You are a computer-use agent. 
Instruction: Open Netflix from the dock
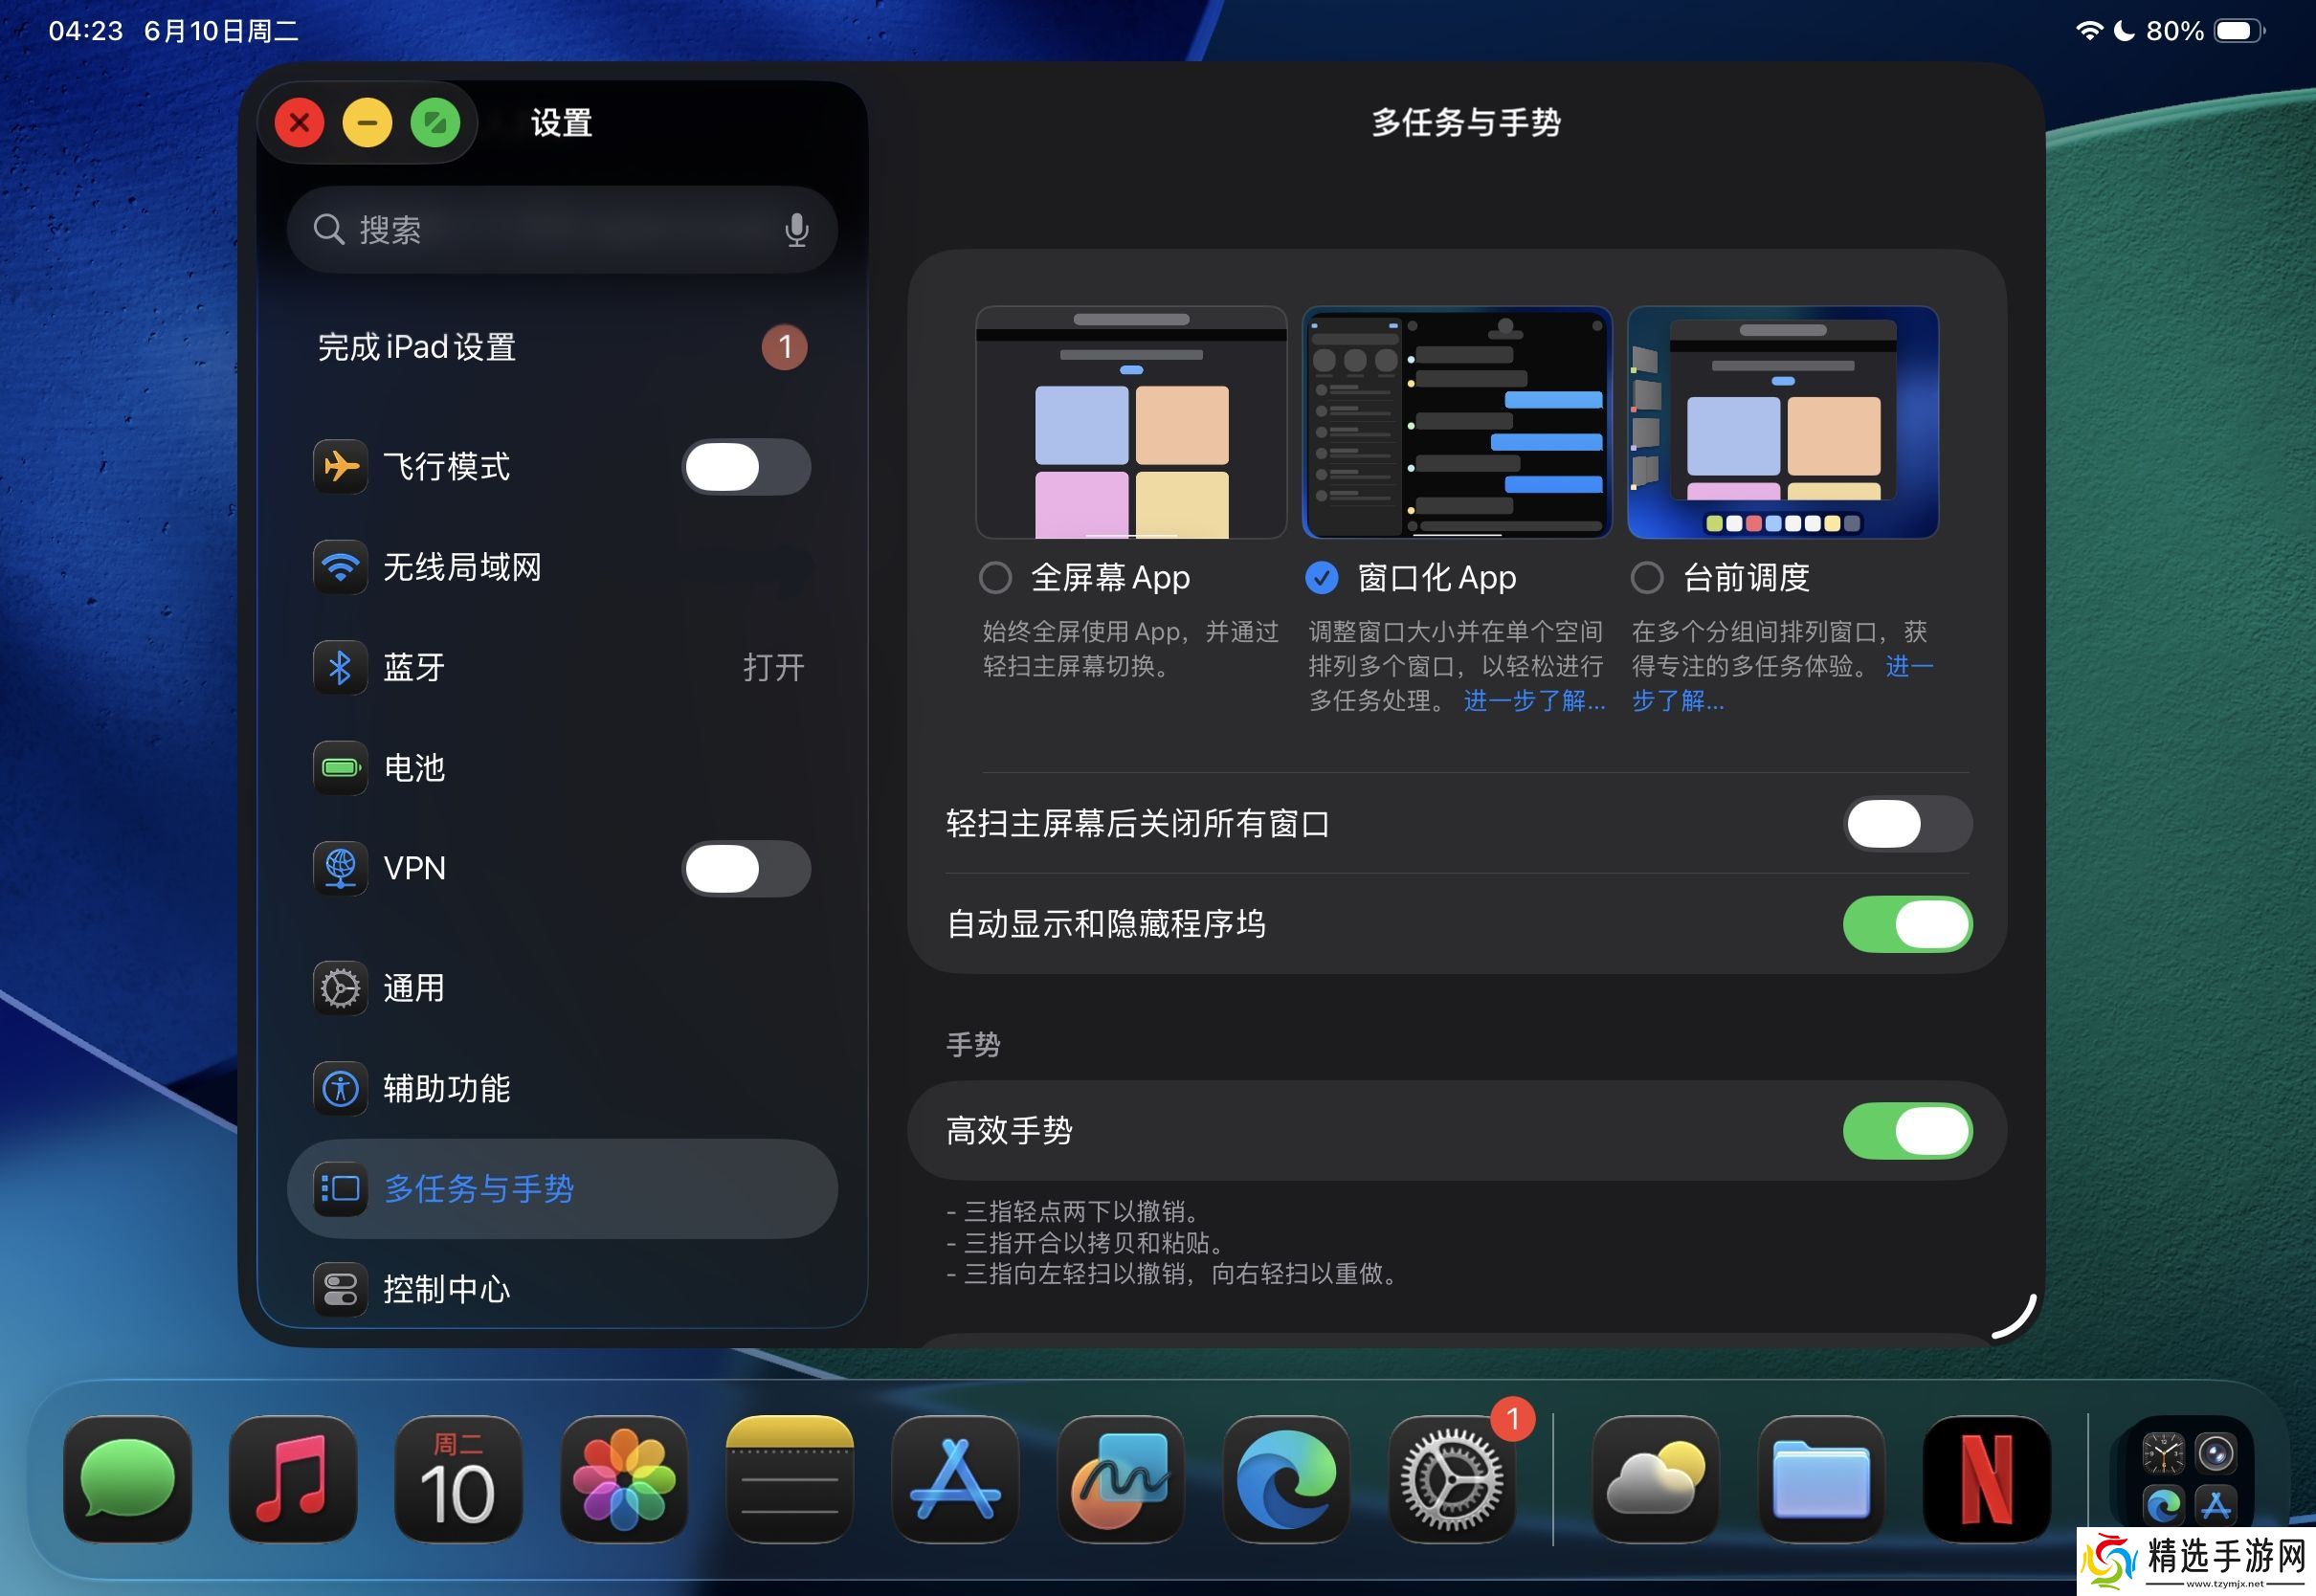click(x=1986, y=1480)
